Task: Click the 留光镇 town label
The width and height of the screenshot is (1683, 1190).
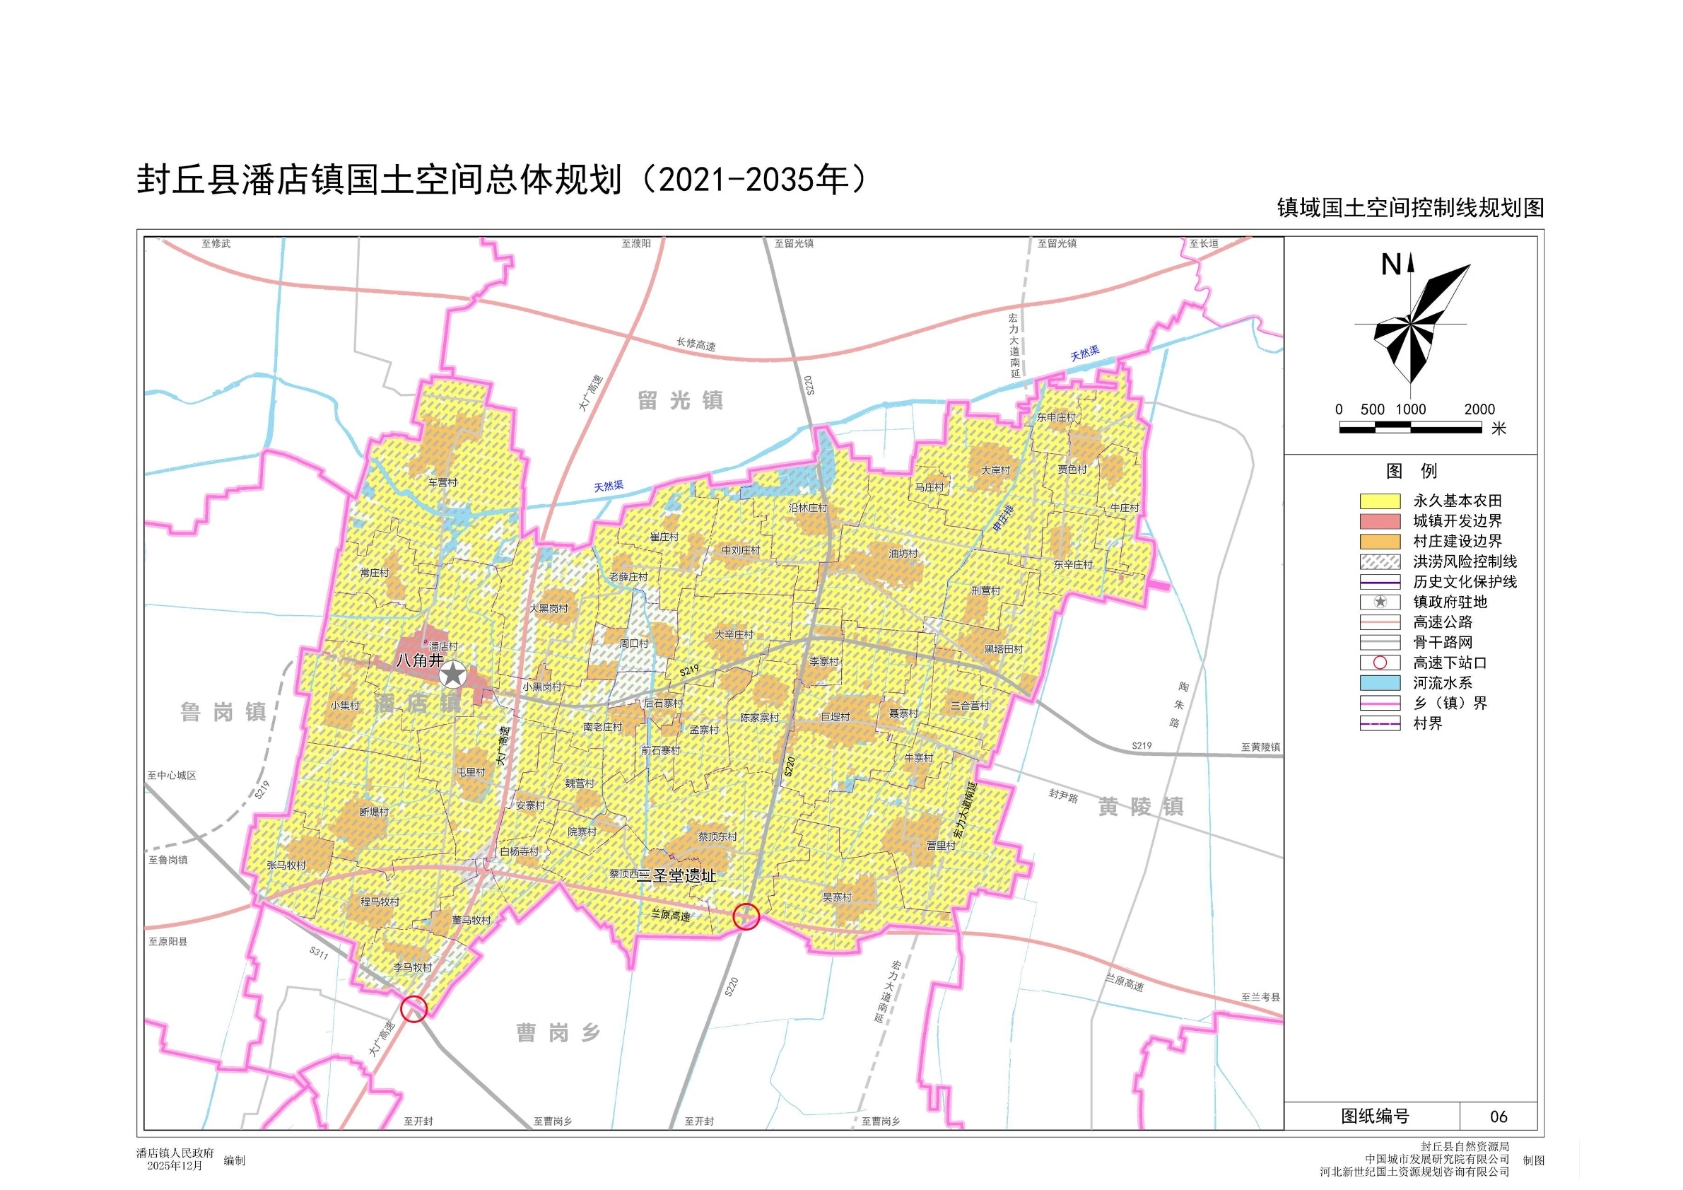Action: [680, 401]
